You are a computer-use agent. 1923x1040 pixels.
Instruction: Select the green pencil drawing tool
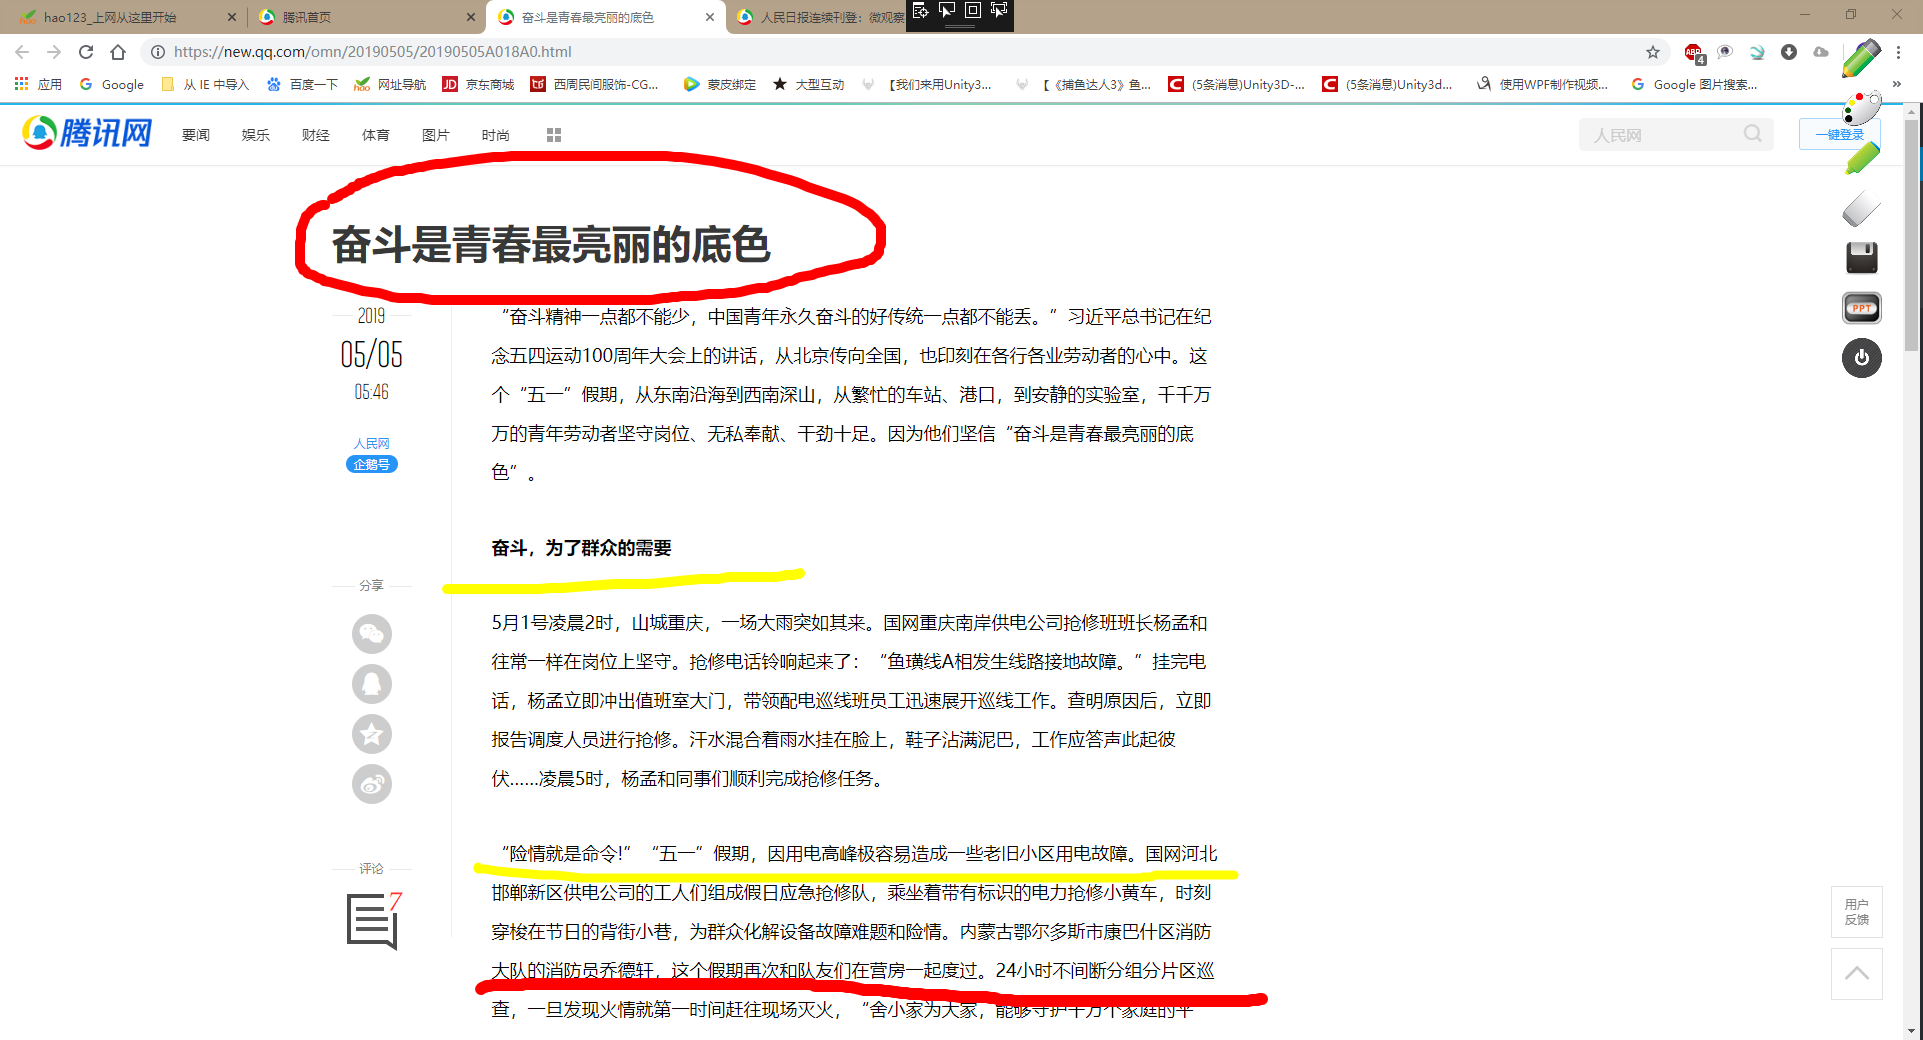1861,59
